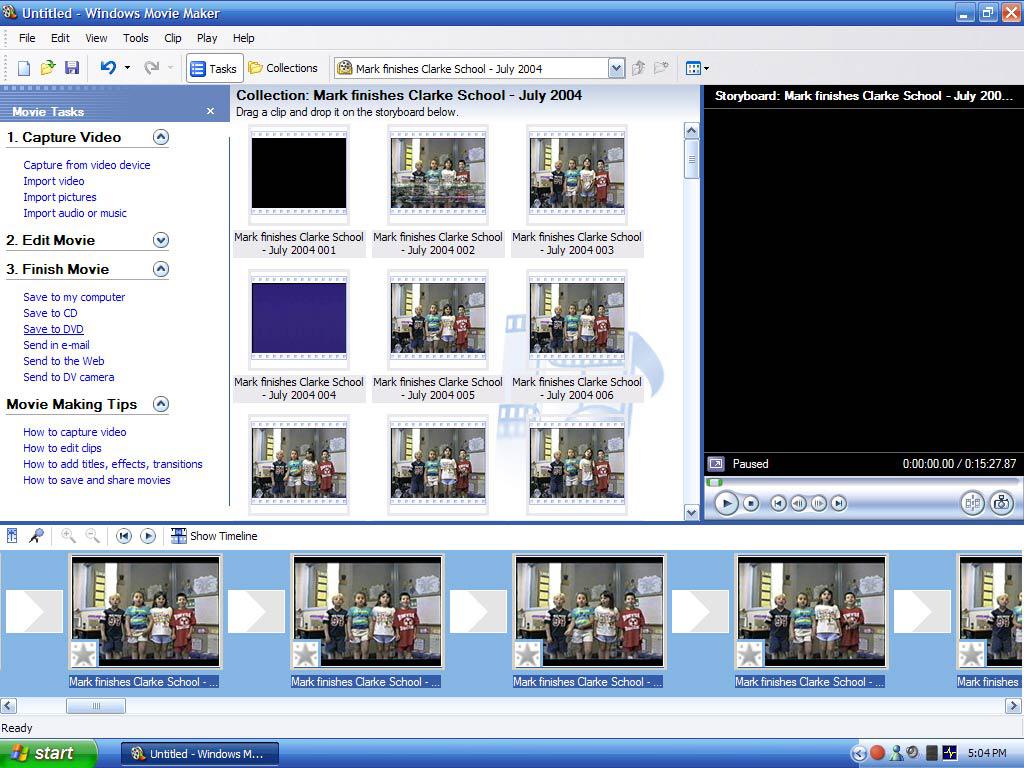Click the Stop button in the monitor
Viewport: 1024px width, 768px height.
[x=751, y=504]
